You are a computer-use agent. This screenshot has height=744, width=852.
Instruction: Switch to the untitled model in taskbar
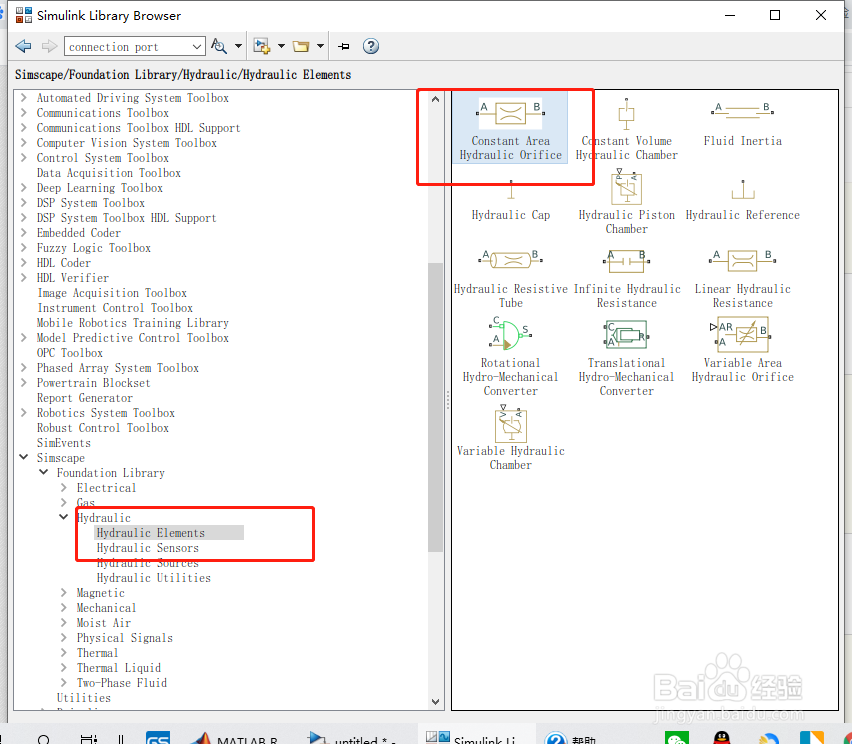click(352, 737)
